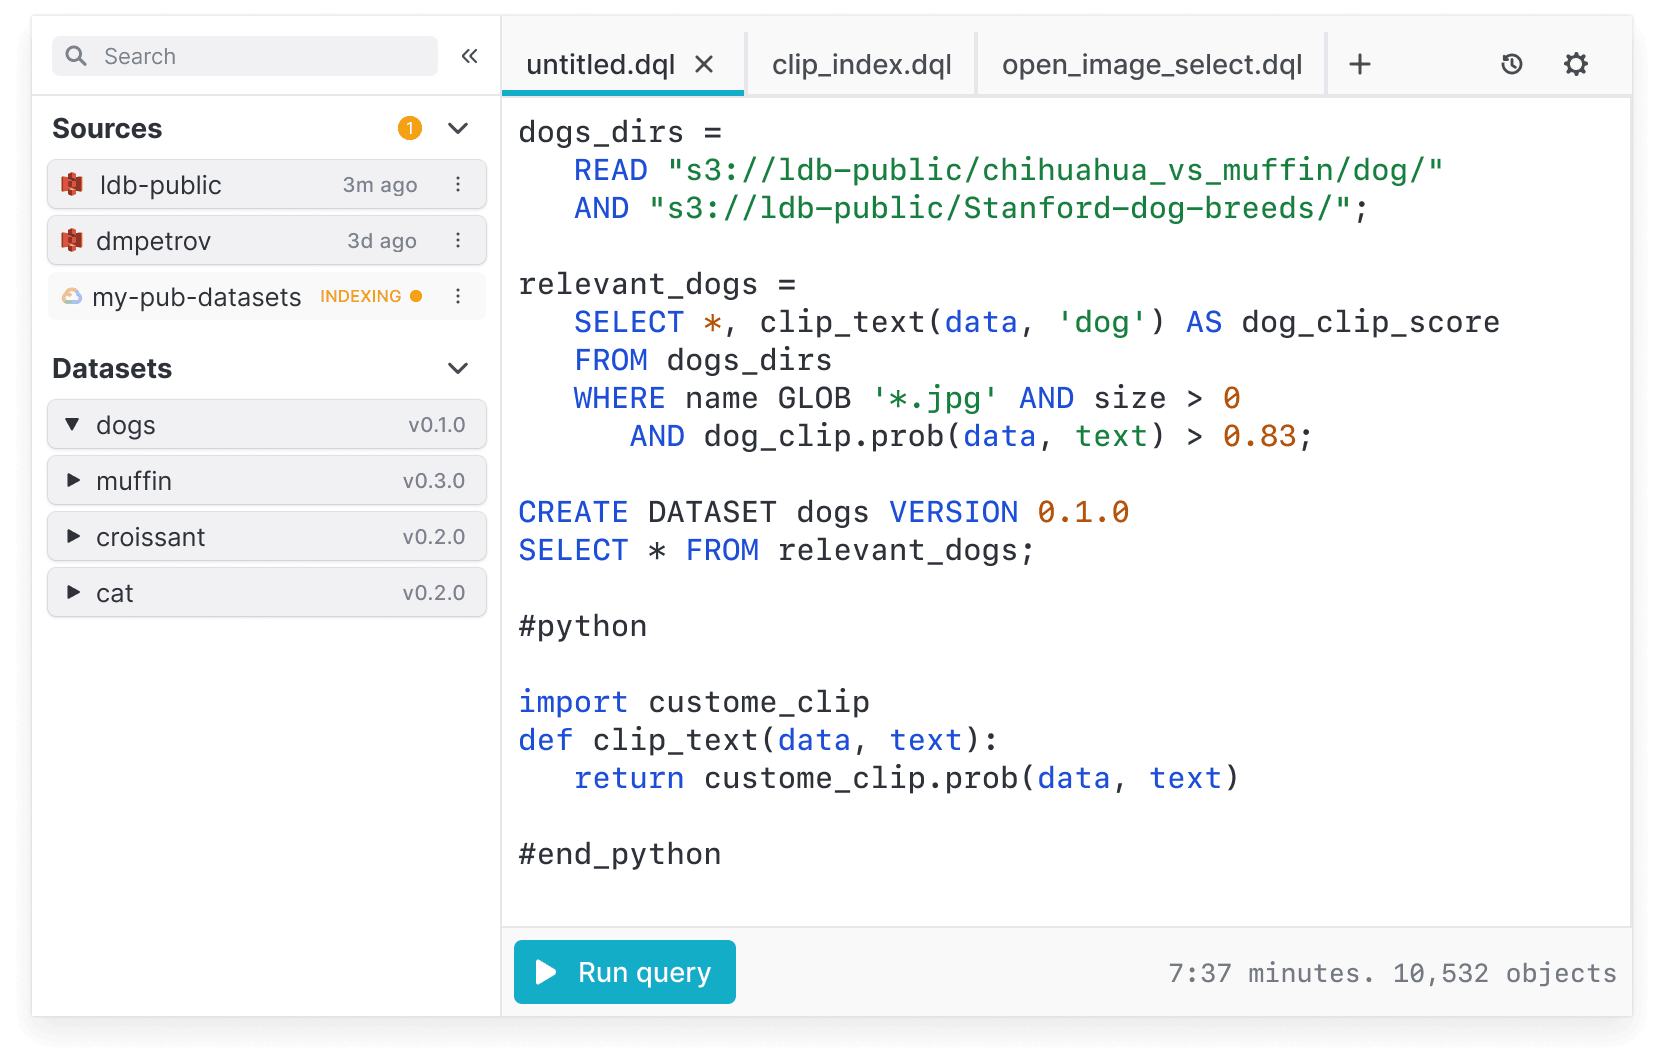The height and width of the screenshot is (1064, 1664).
Task: Click the orange Sources notification badge
Action: [409, 129]
